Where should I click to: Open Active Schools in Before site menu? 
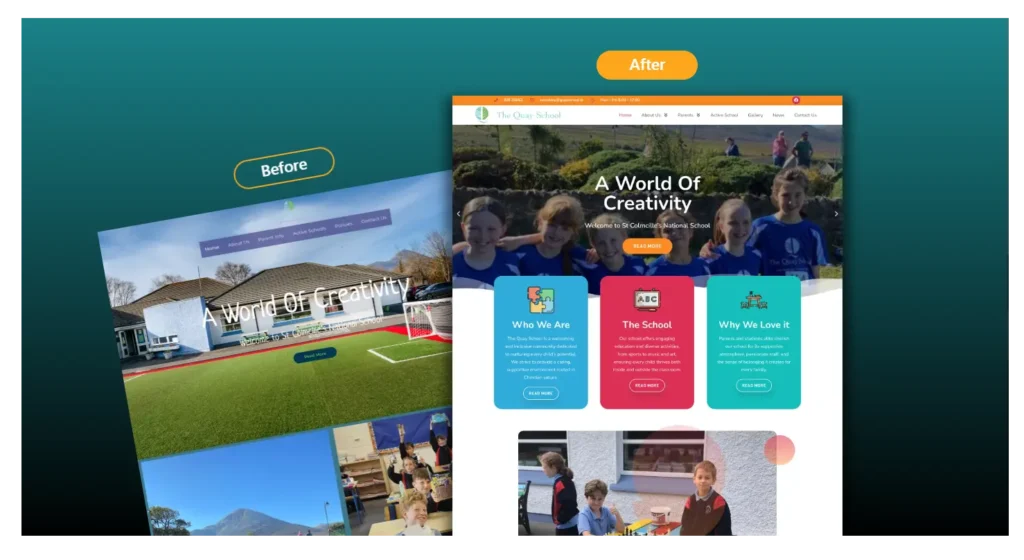click(309, 230)
